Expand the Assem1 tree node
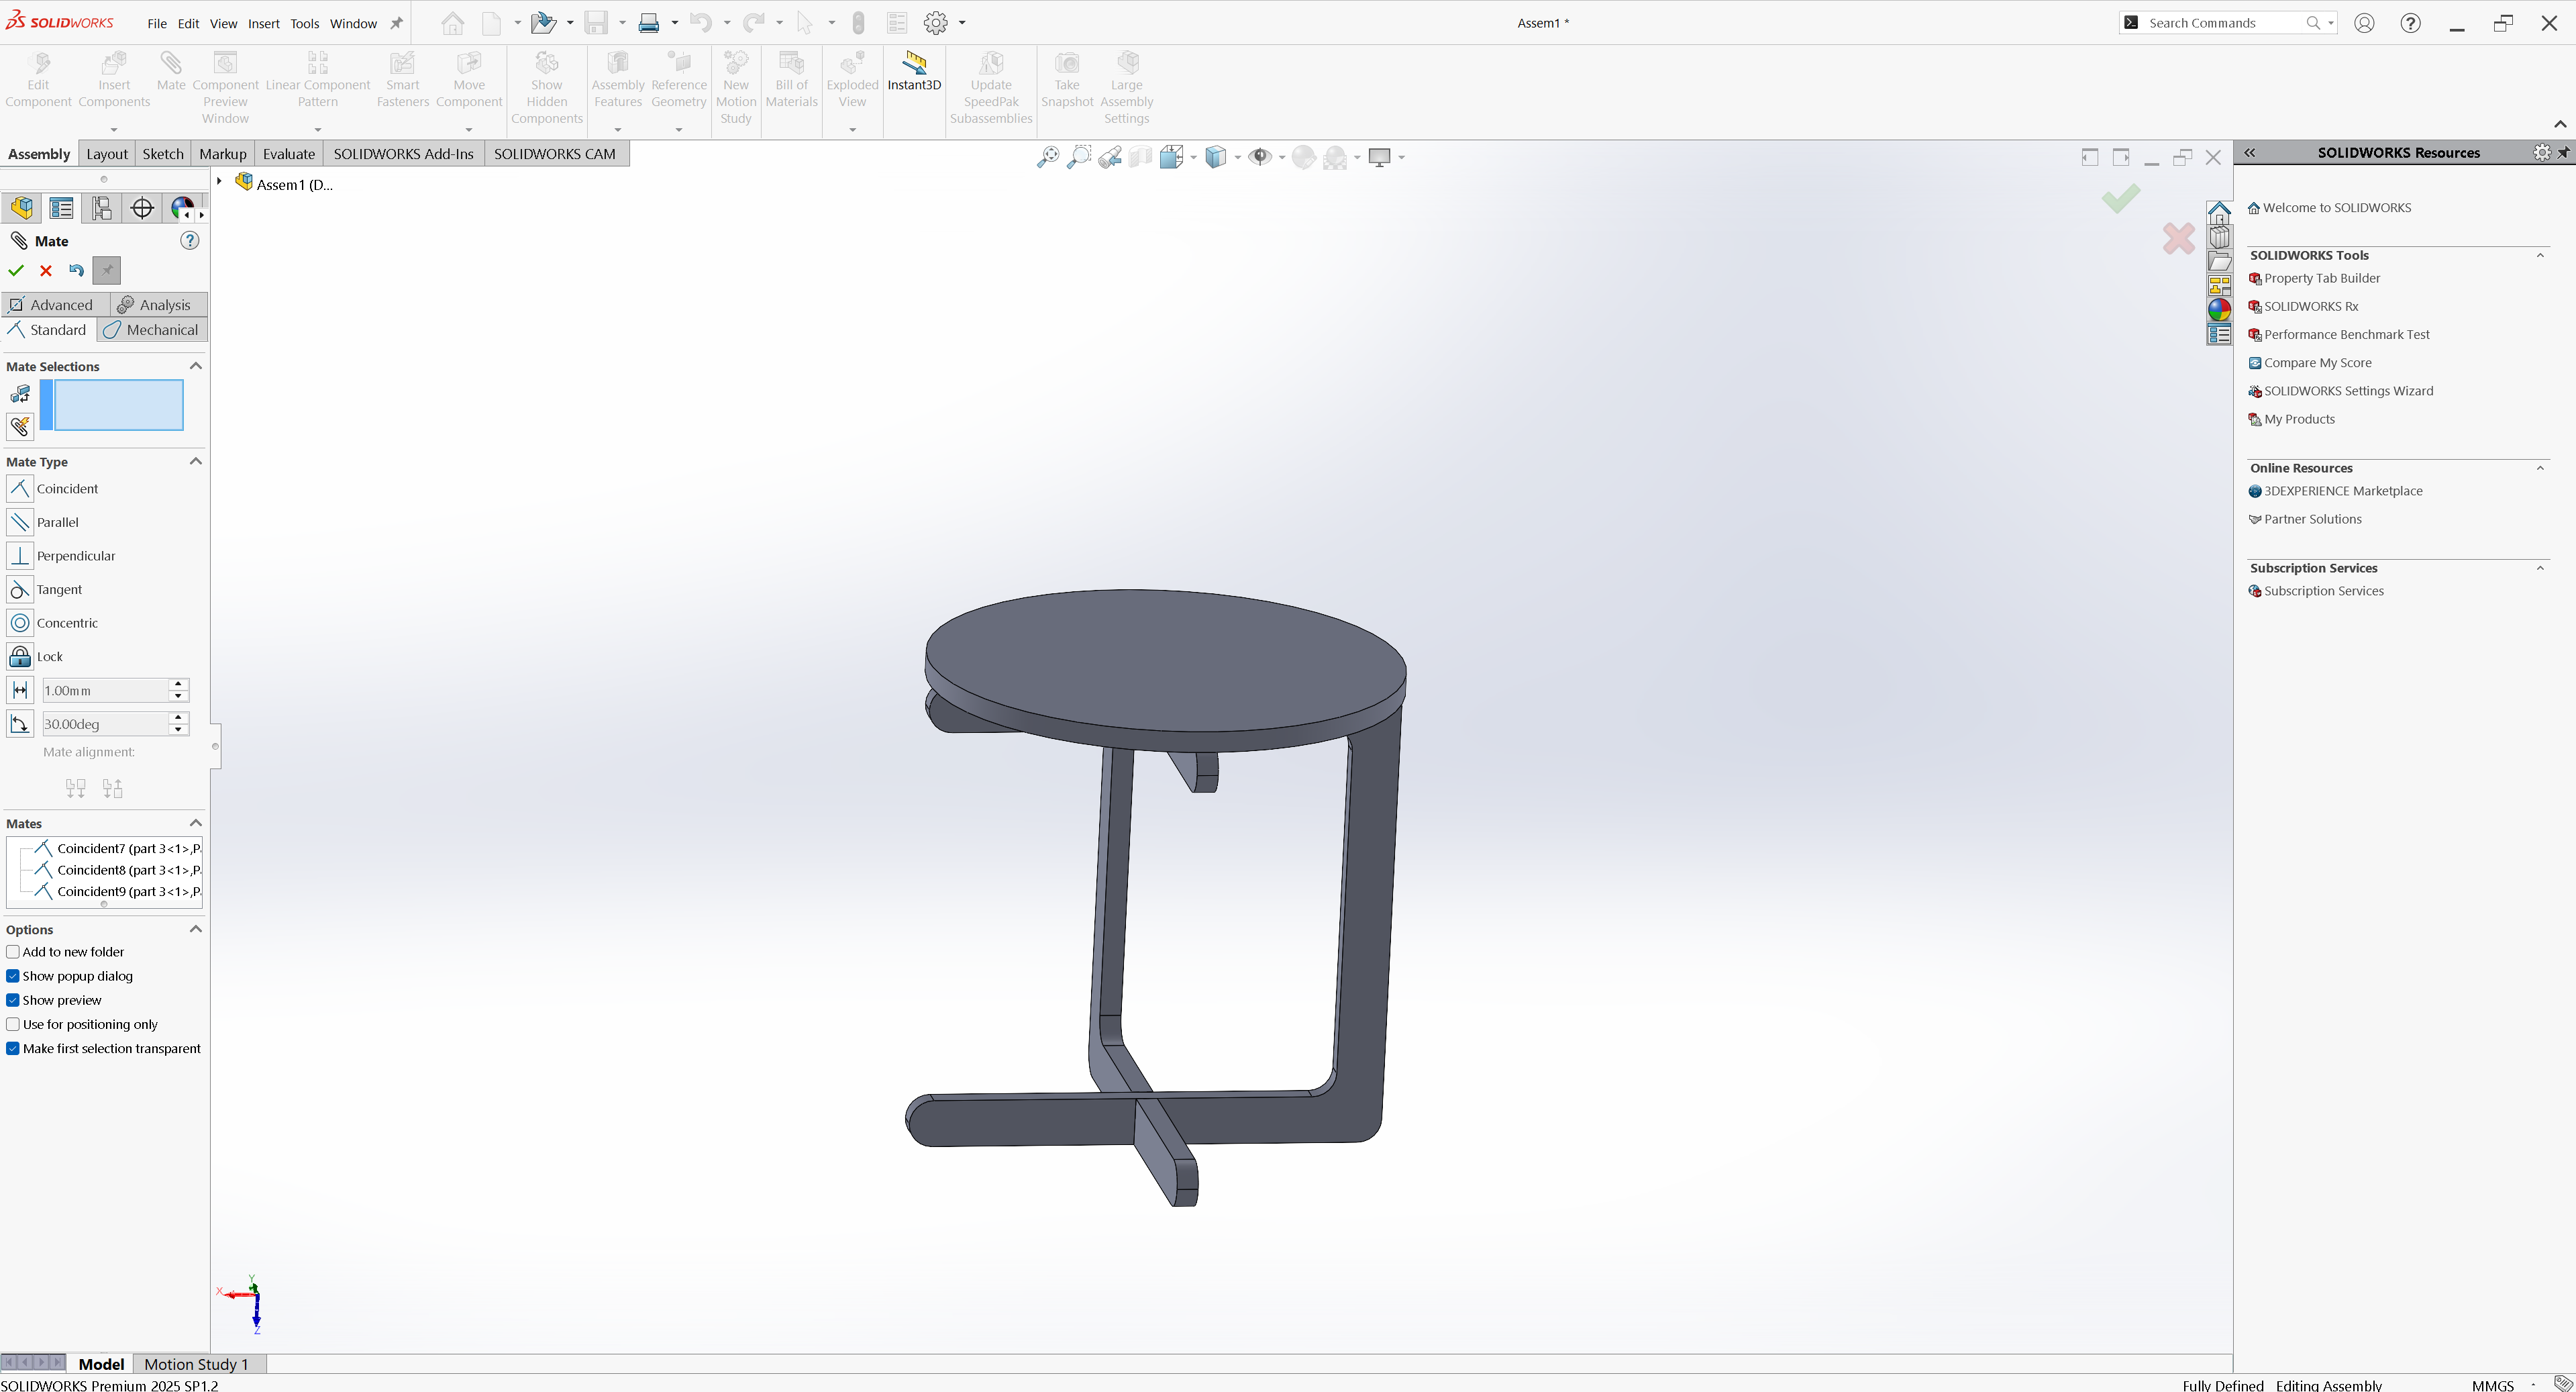 (219, 181)
